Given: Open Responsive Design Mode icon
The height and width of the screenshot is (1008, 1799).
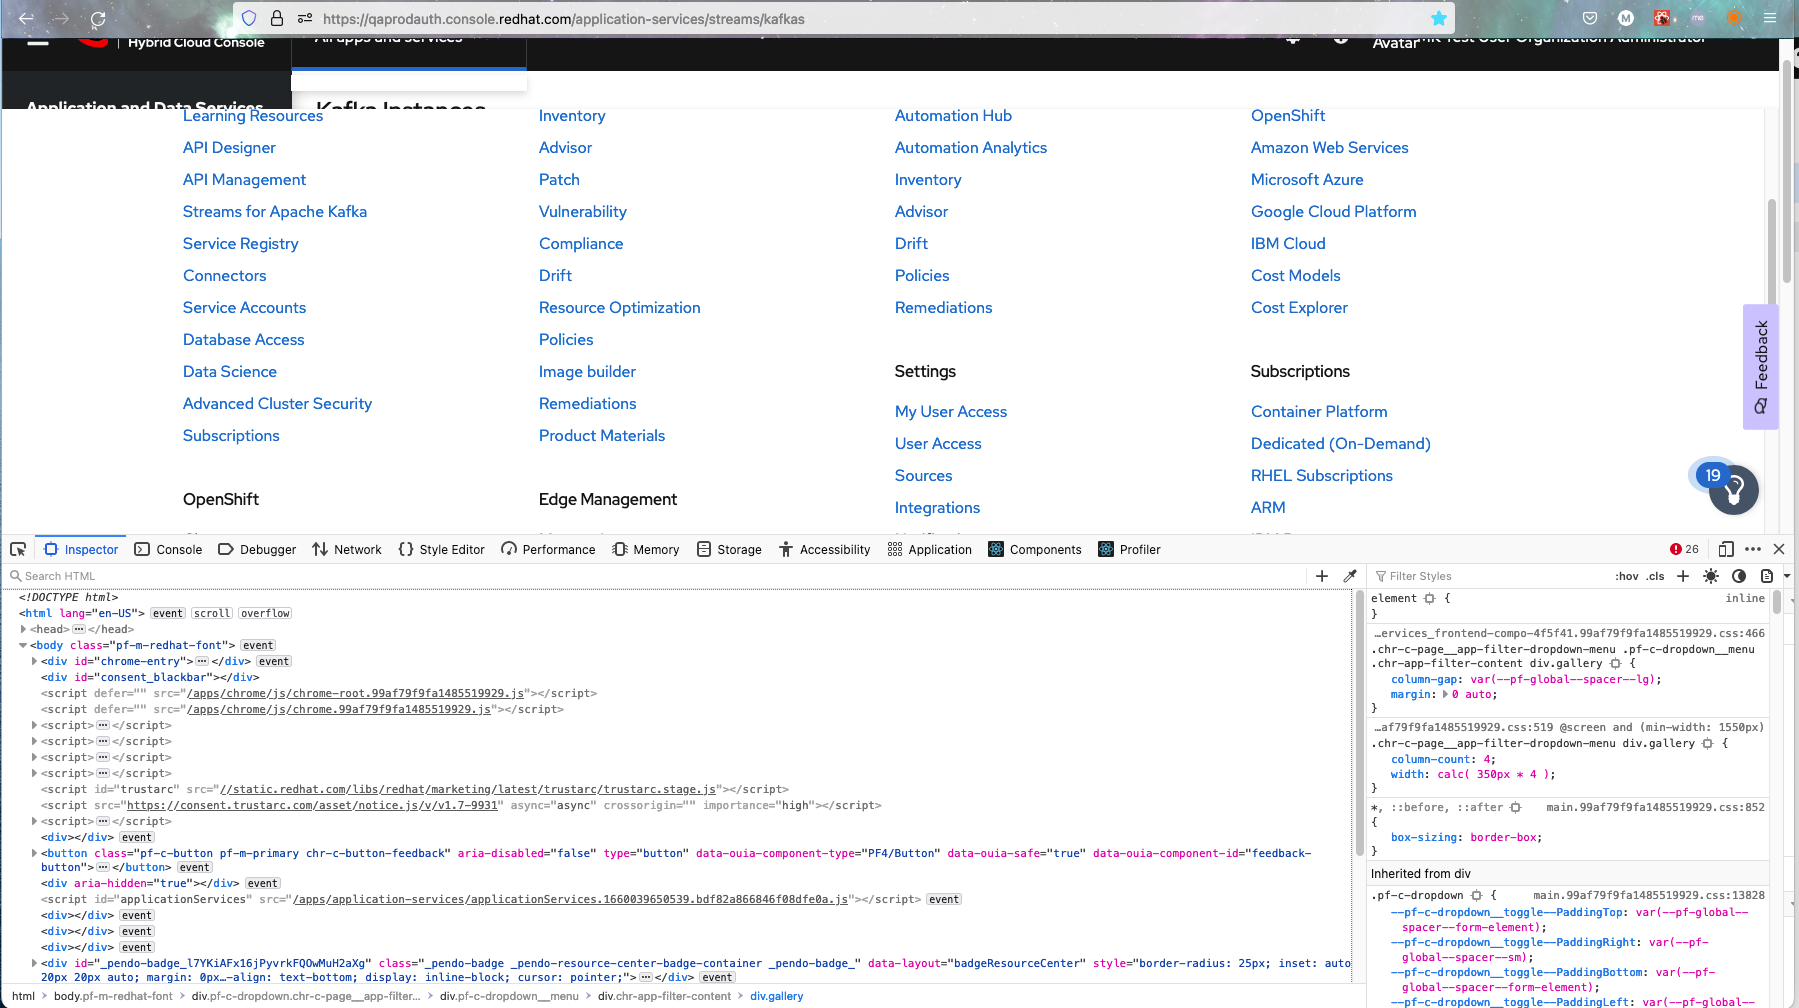Looking at the screenshot, I should click(x=1726, y=549).
